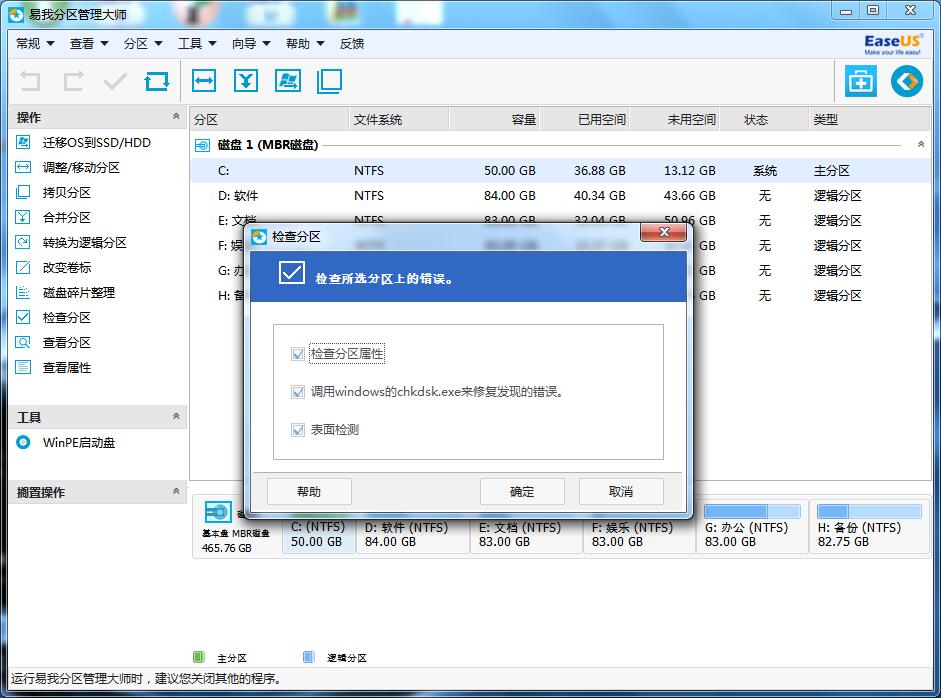Close the 检查分区 dialog
This screenshot has width=941, height=698.
pyautogui.click(x=663, y=232)
